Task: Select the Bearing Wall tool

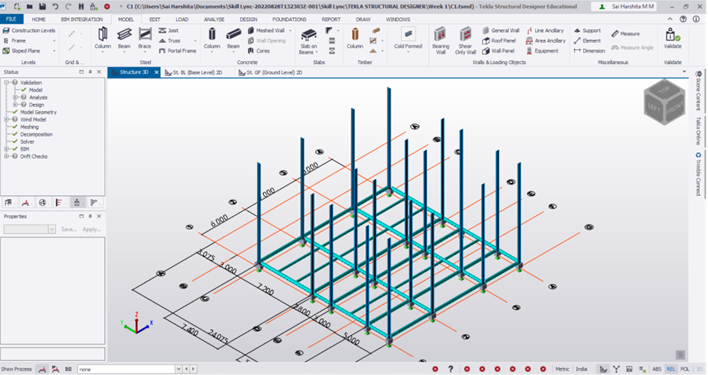Action: pos(440,41)
